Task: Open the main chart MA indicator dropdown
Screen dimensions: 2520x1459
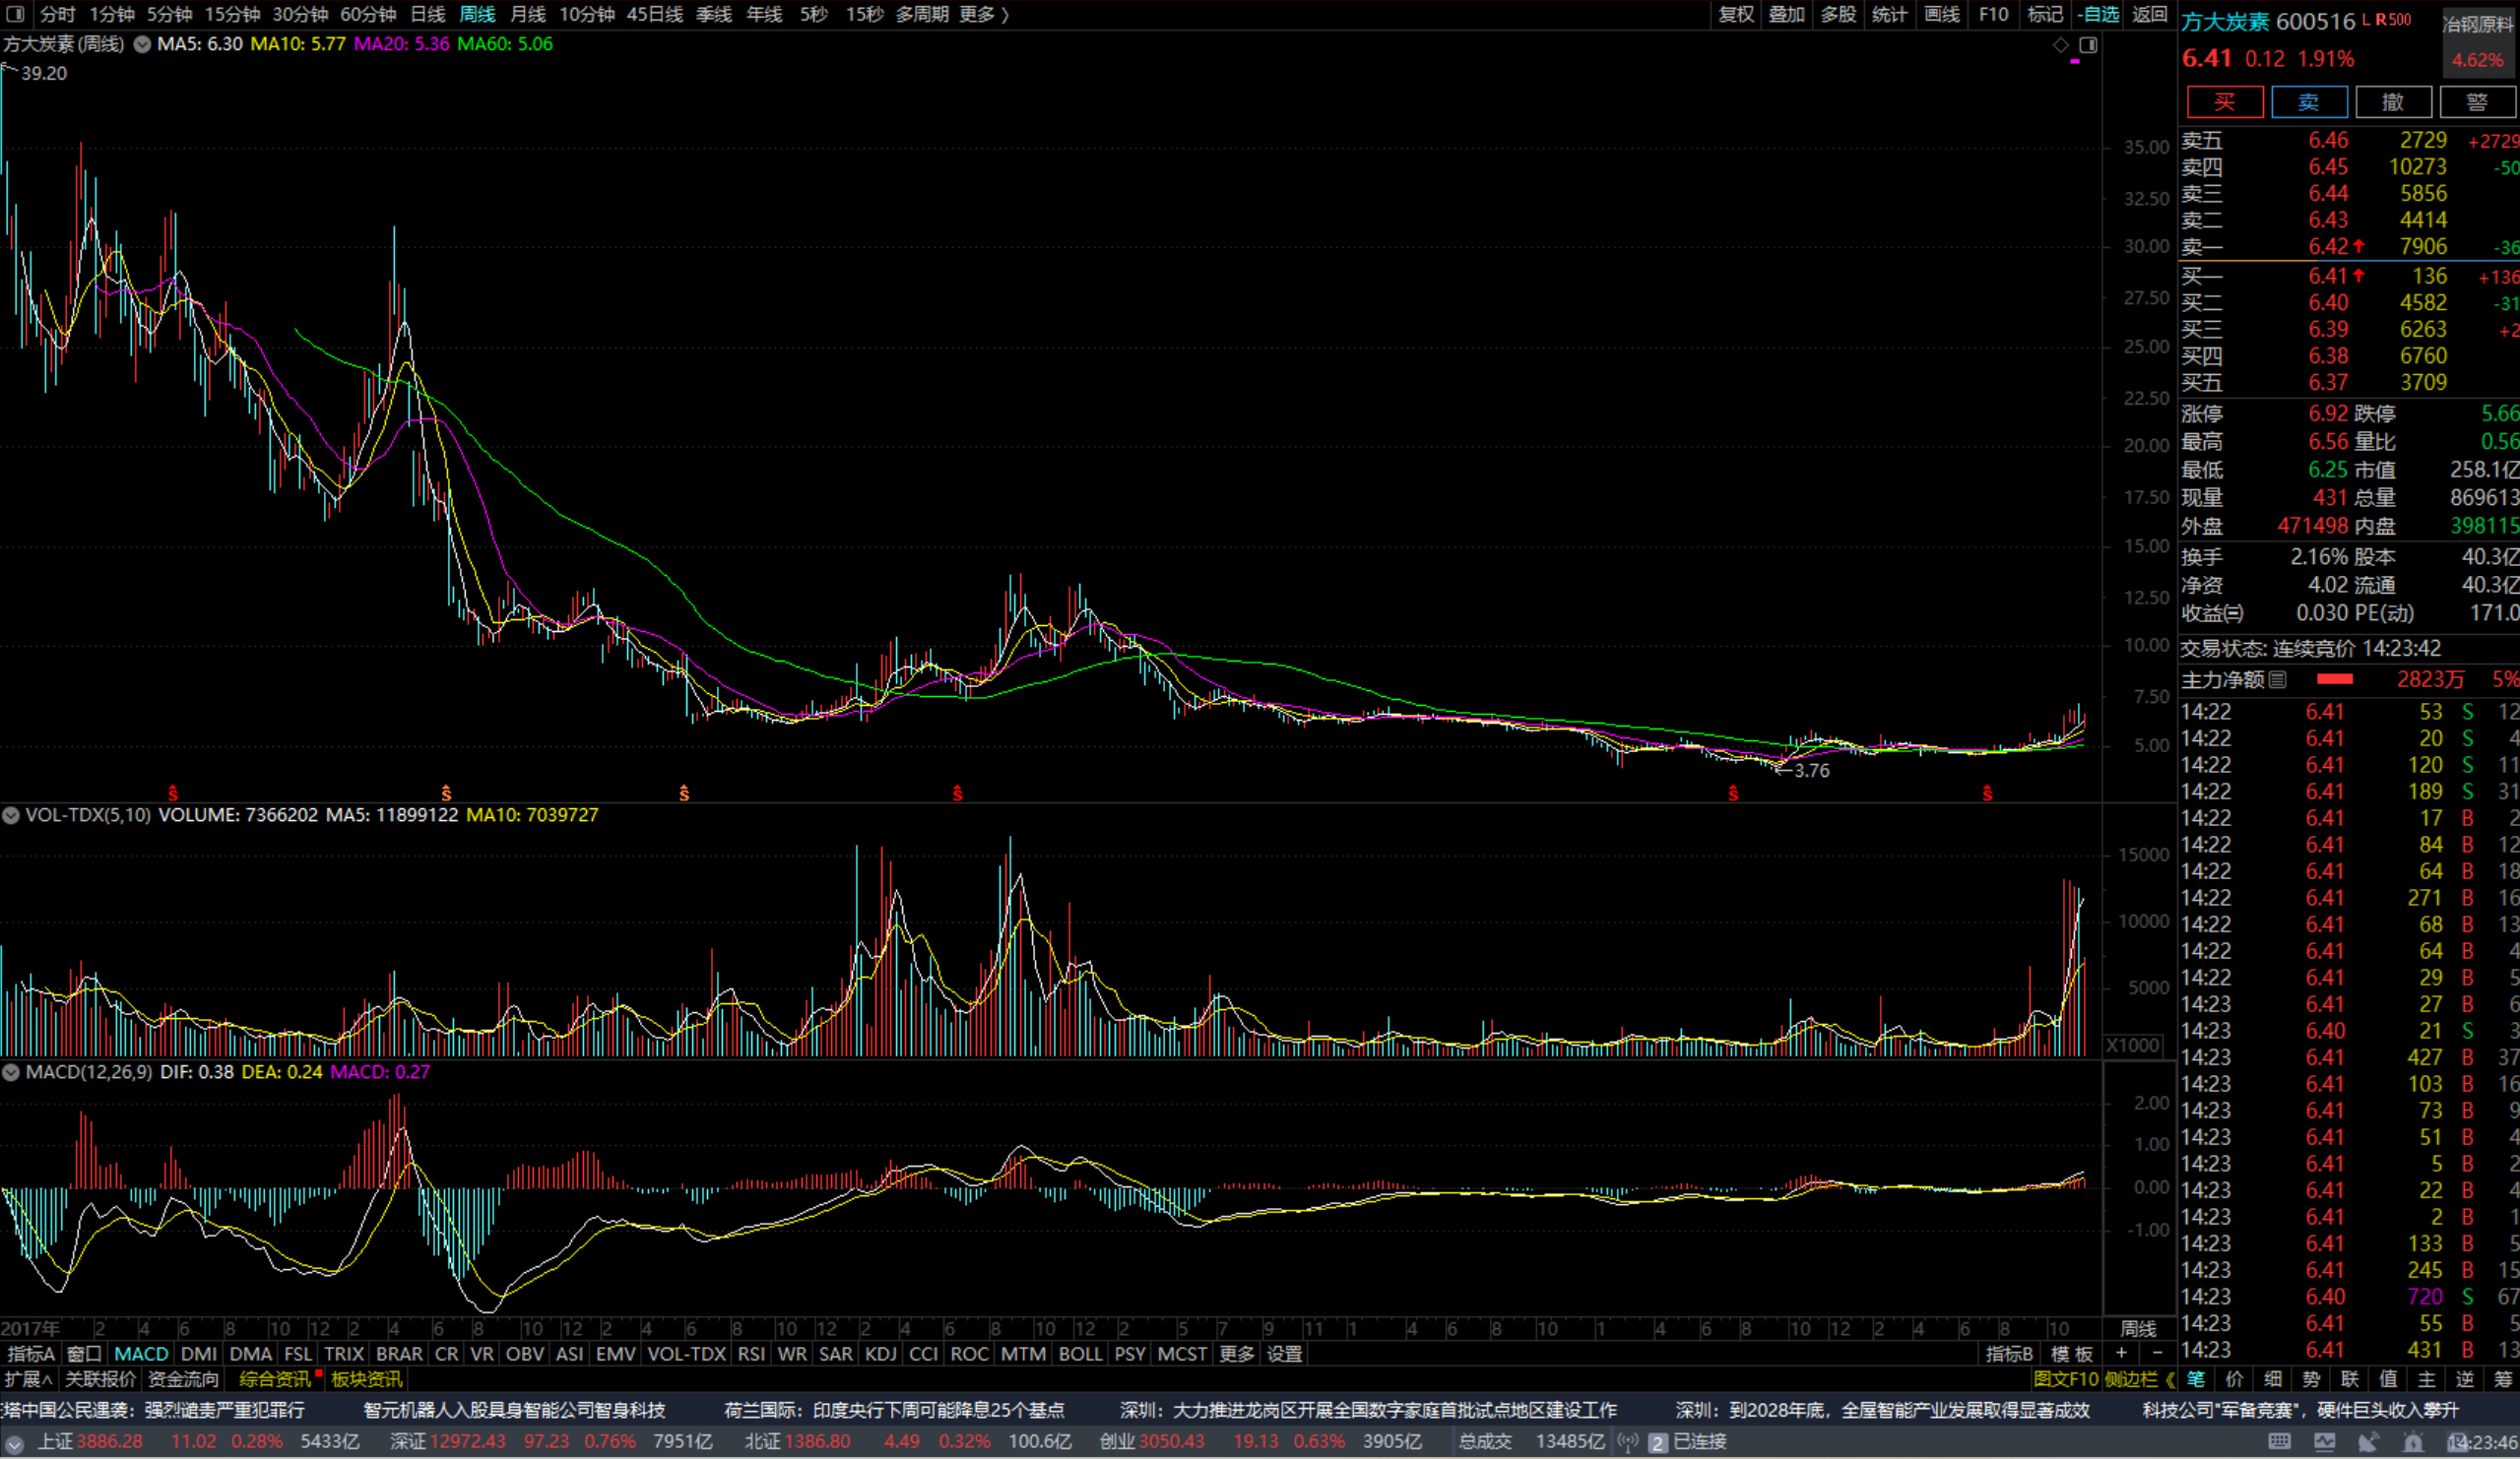Action: click(x=143, y=44)
